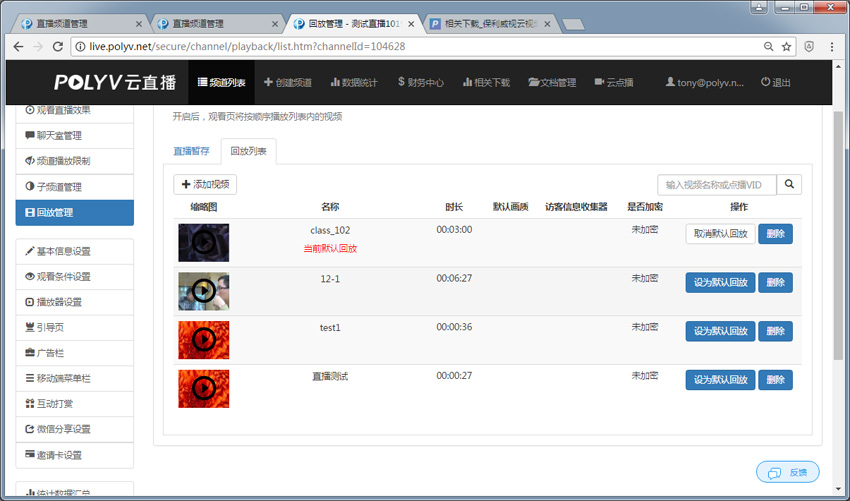Play the class_102 video thumbnail
This screenshot has width=850, height=501.
pyautogui.click(x=203, y=242)
